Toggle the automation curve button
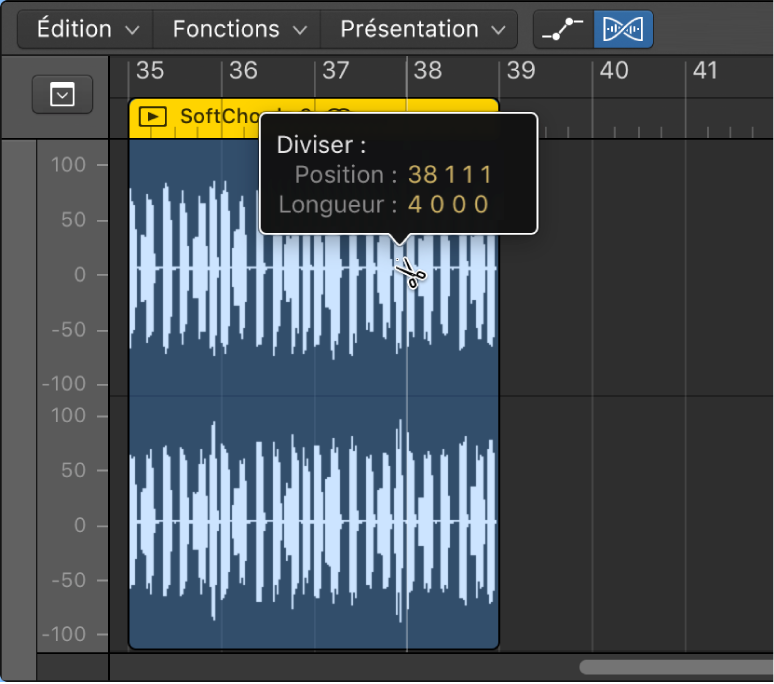This screenshot has width=774, height=684. [564, 30]
